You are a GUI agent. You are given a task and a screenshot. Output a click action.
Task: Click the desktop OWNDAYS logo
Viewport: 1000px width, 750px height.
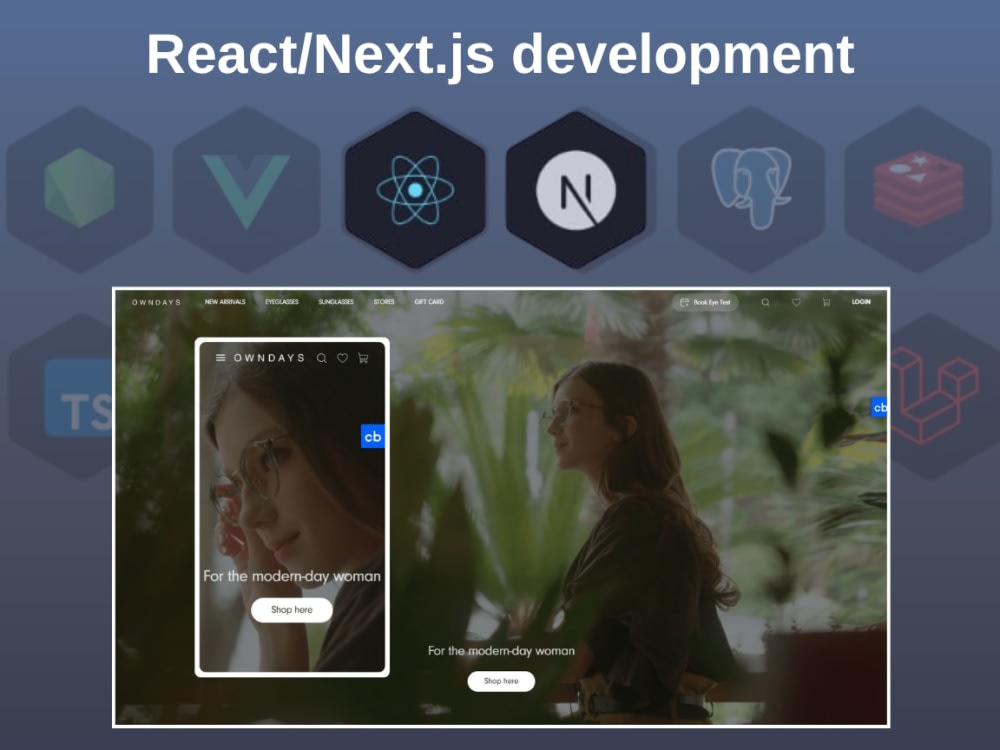click(156, 302)
